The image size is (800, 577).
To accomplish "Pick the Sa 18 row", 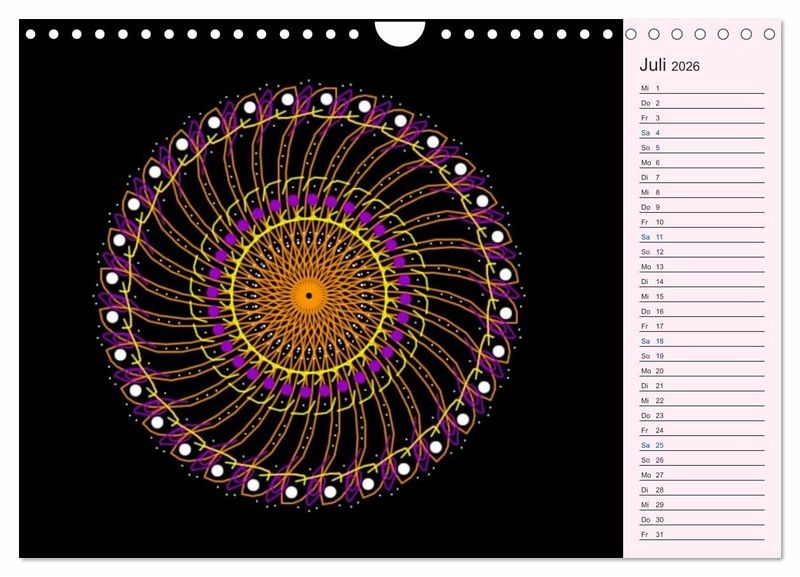I will pos(701,341).
